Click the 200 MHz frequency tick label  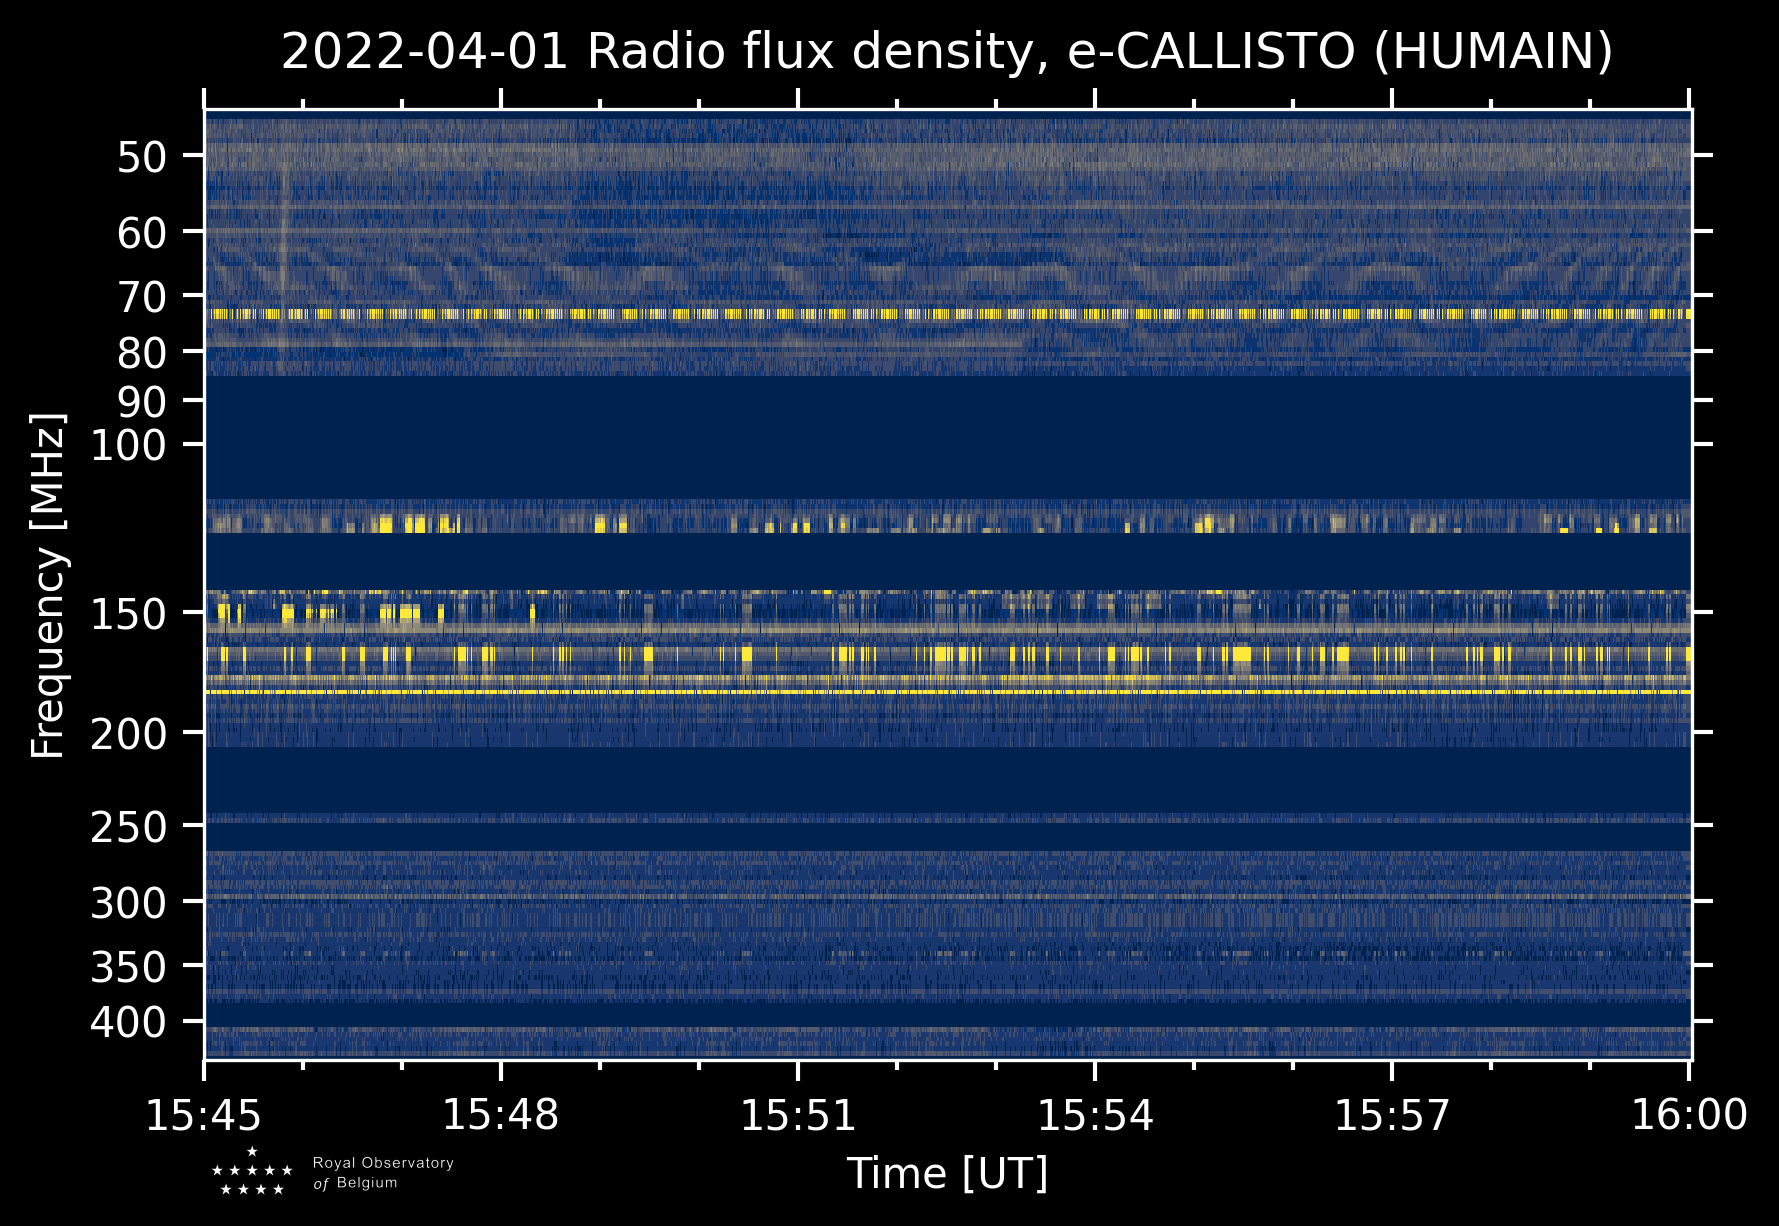(x=128, y=735)
